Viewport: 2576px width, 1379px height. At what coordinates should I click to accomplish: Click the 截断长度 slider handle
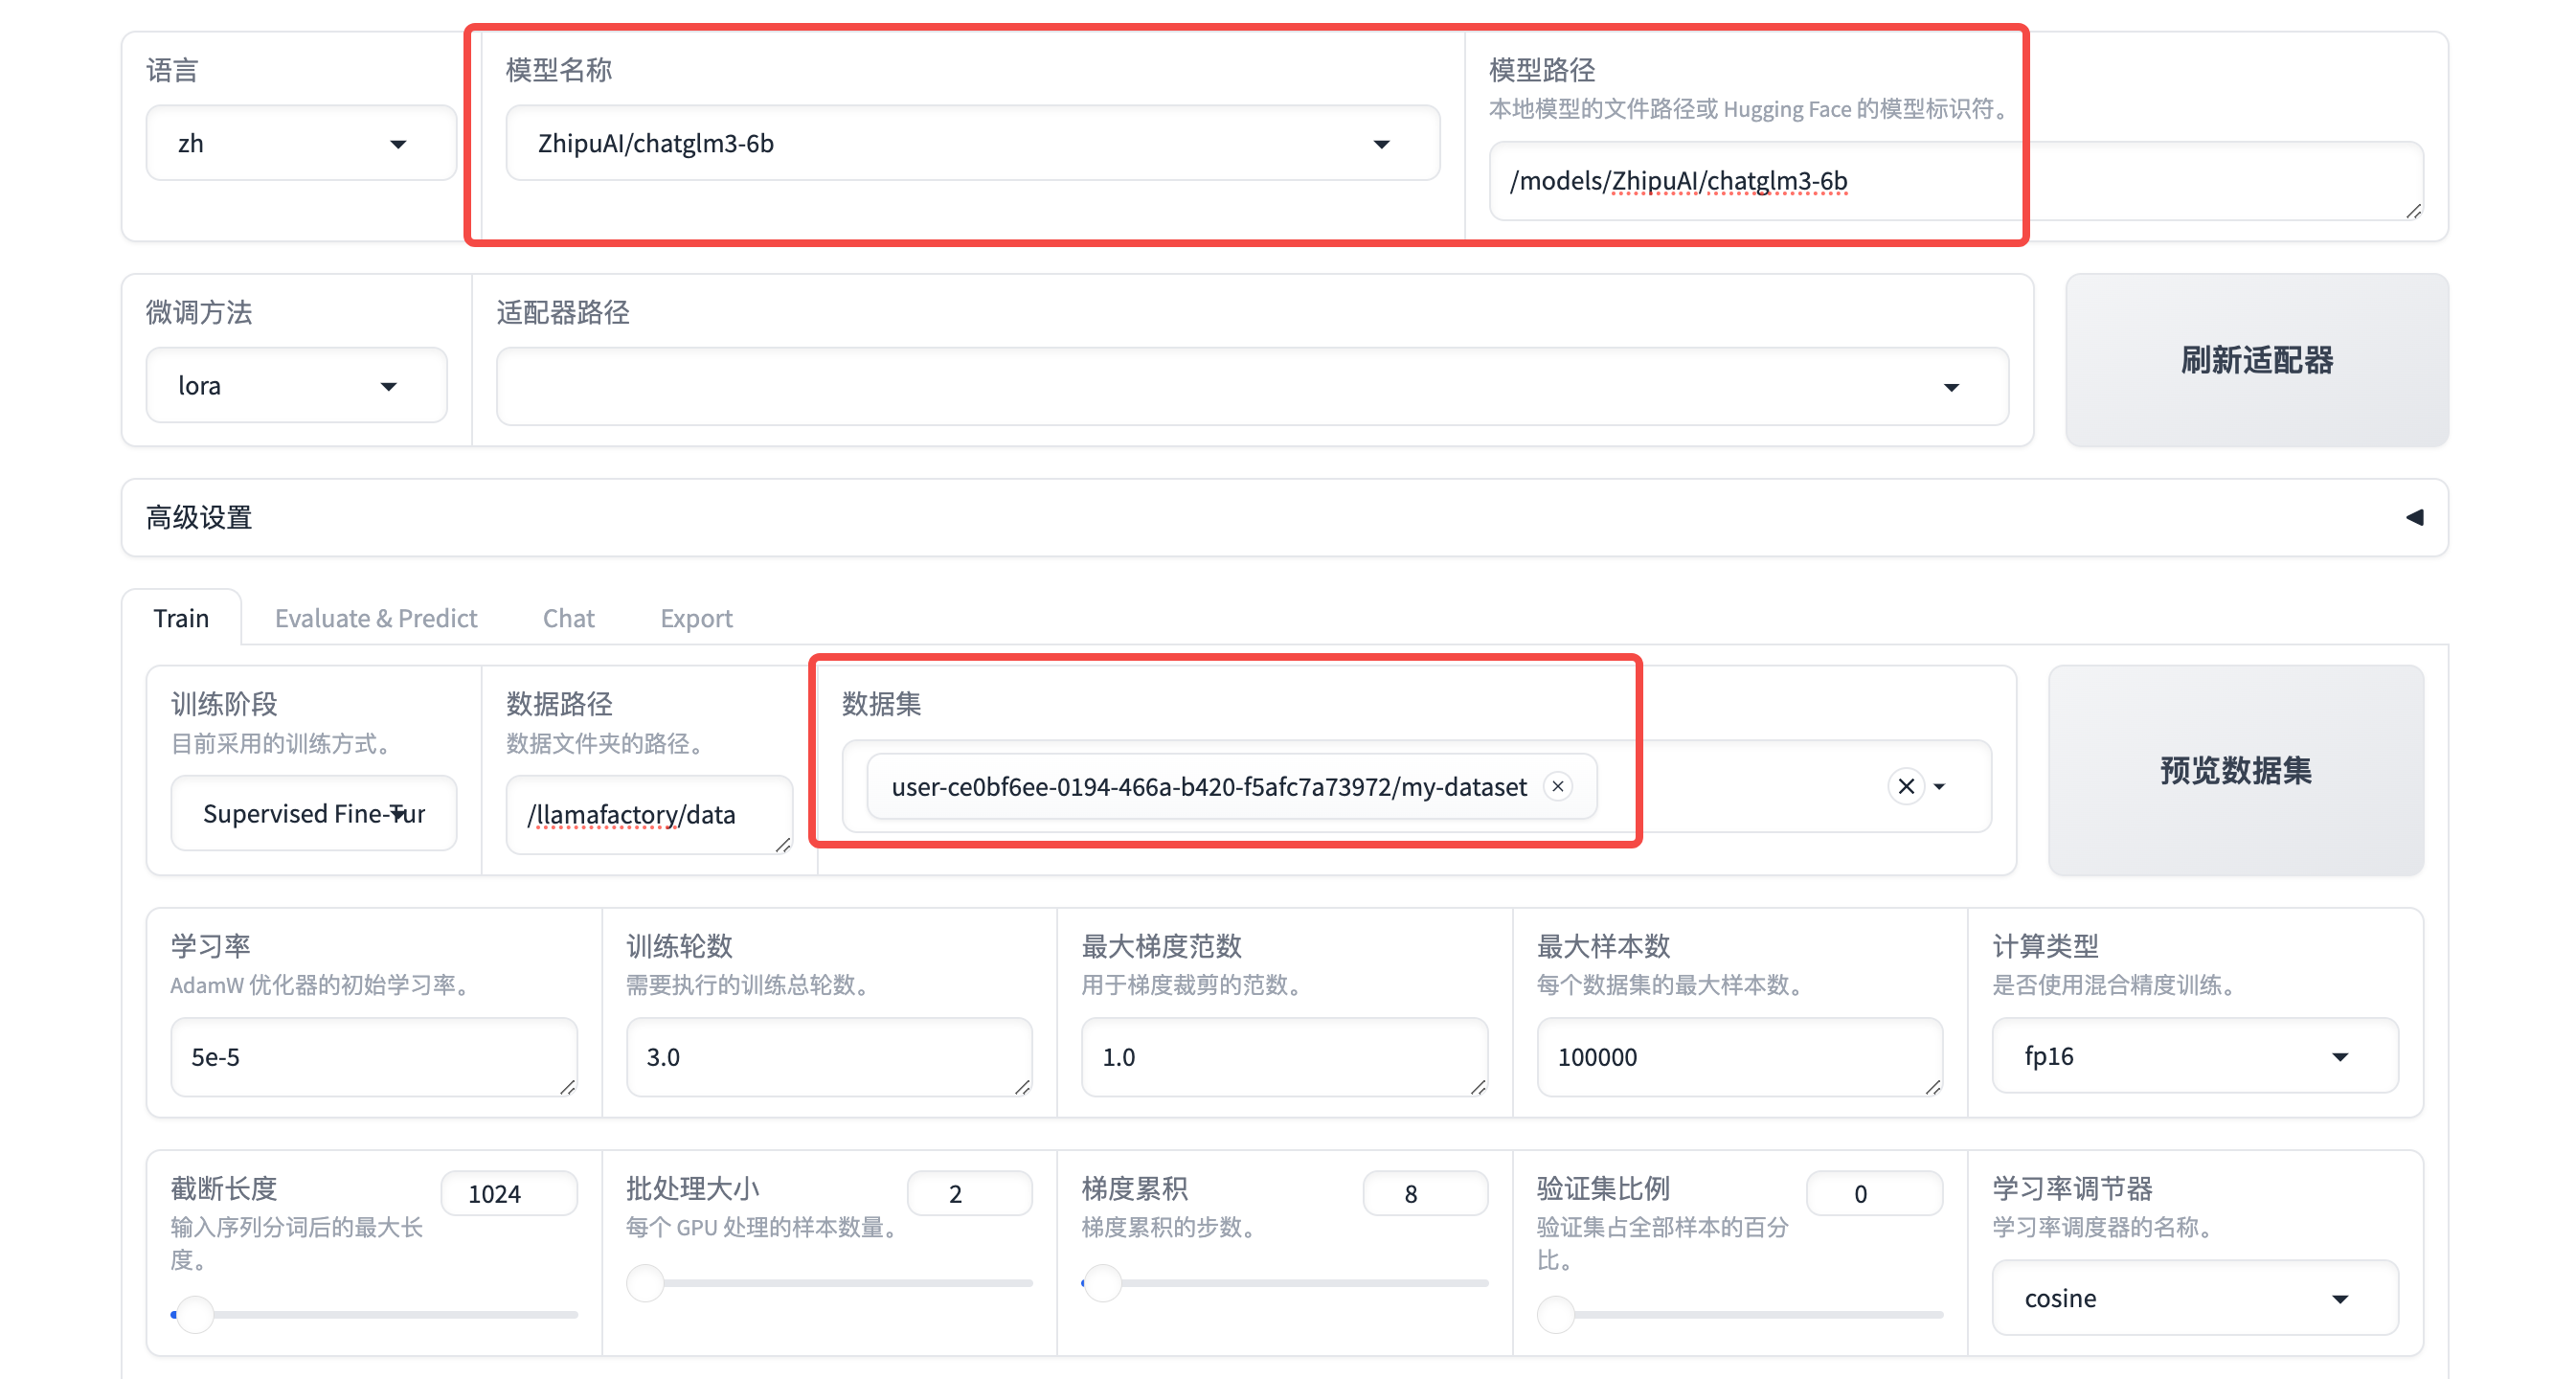click(x=194, y=1314)
